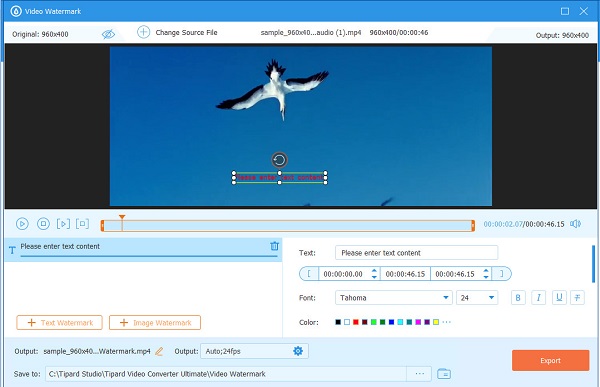Click the watermark text in video preview
Viewport: 600px width, 387px height.
coord(280,178)
